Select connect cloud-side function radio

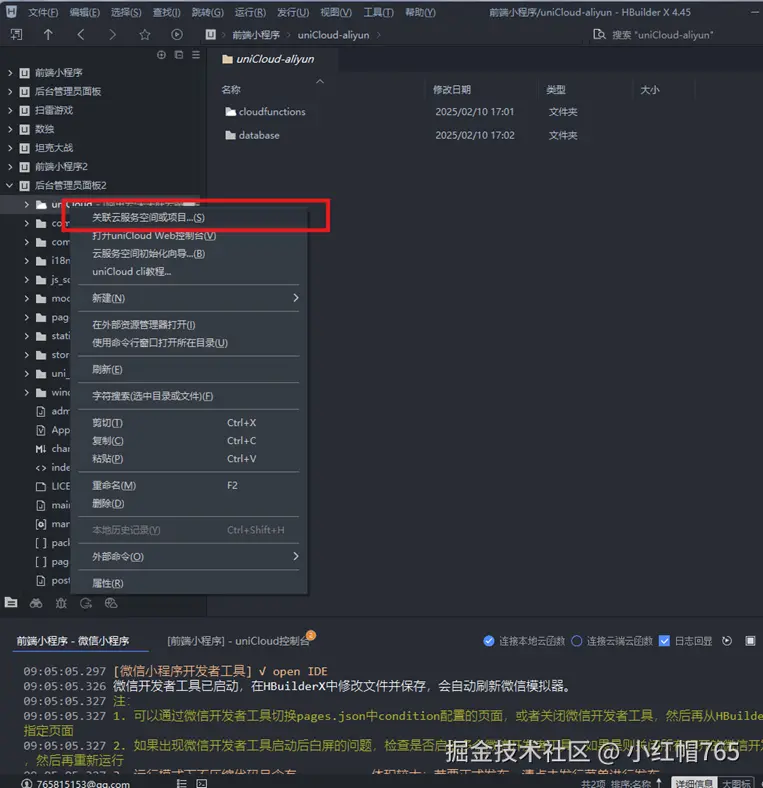(577, 641)
